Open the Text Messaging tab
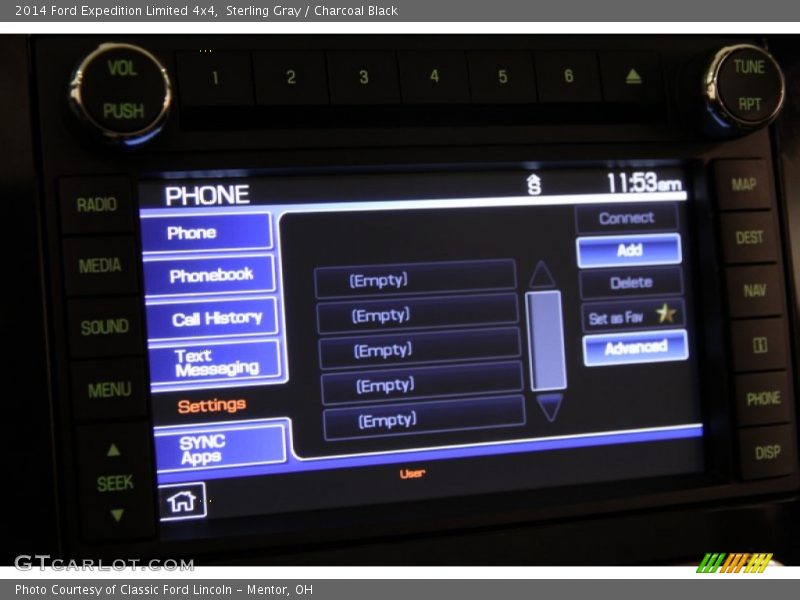 216,362
